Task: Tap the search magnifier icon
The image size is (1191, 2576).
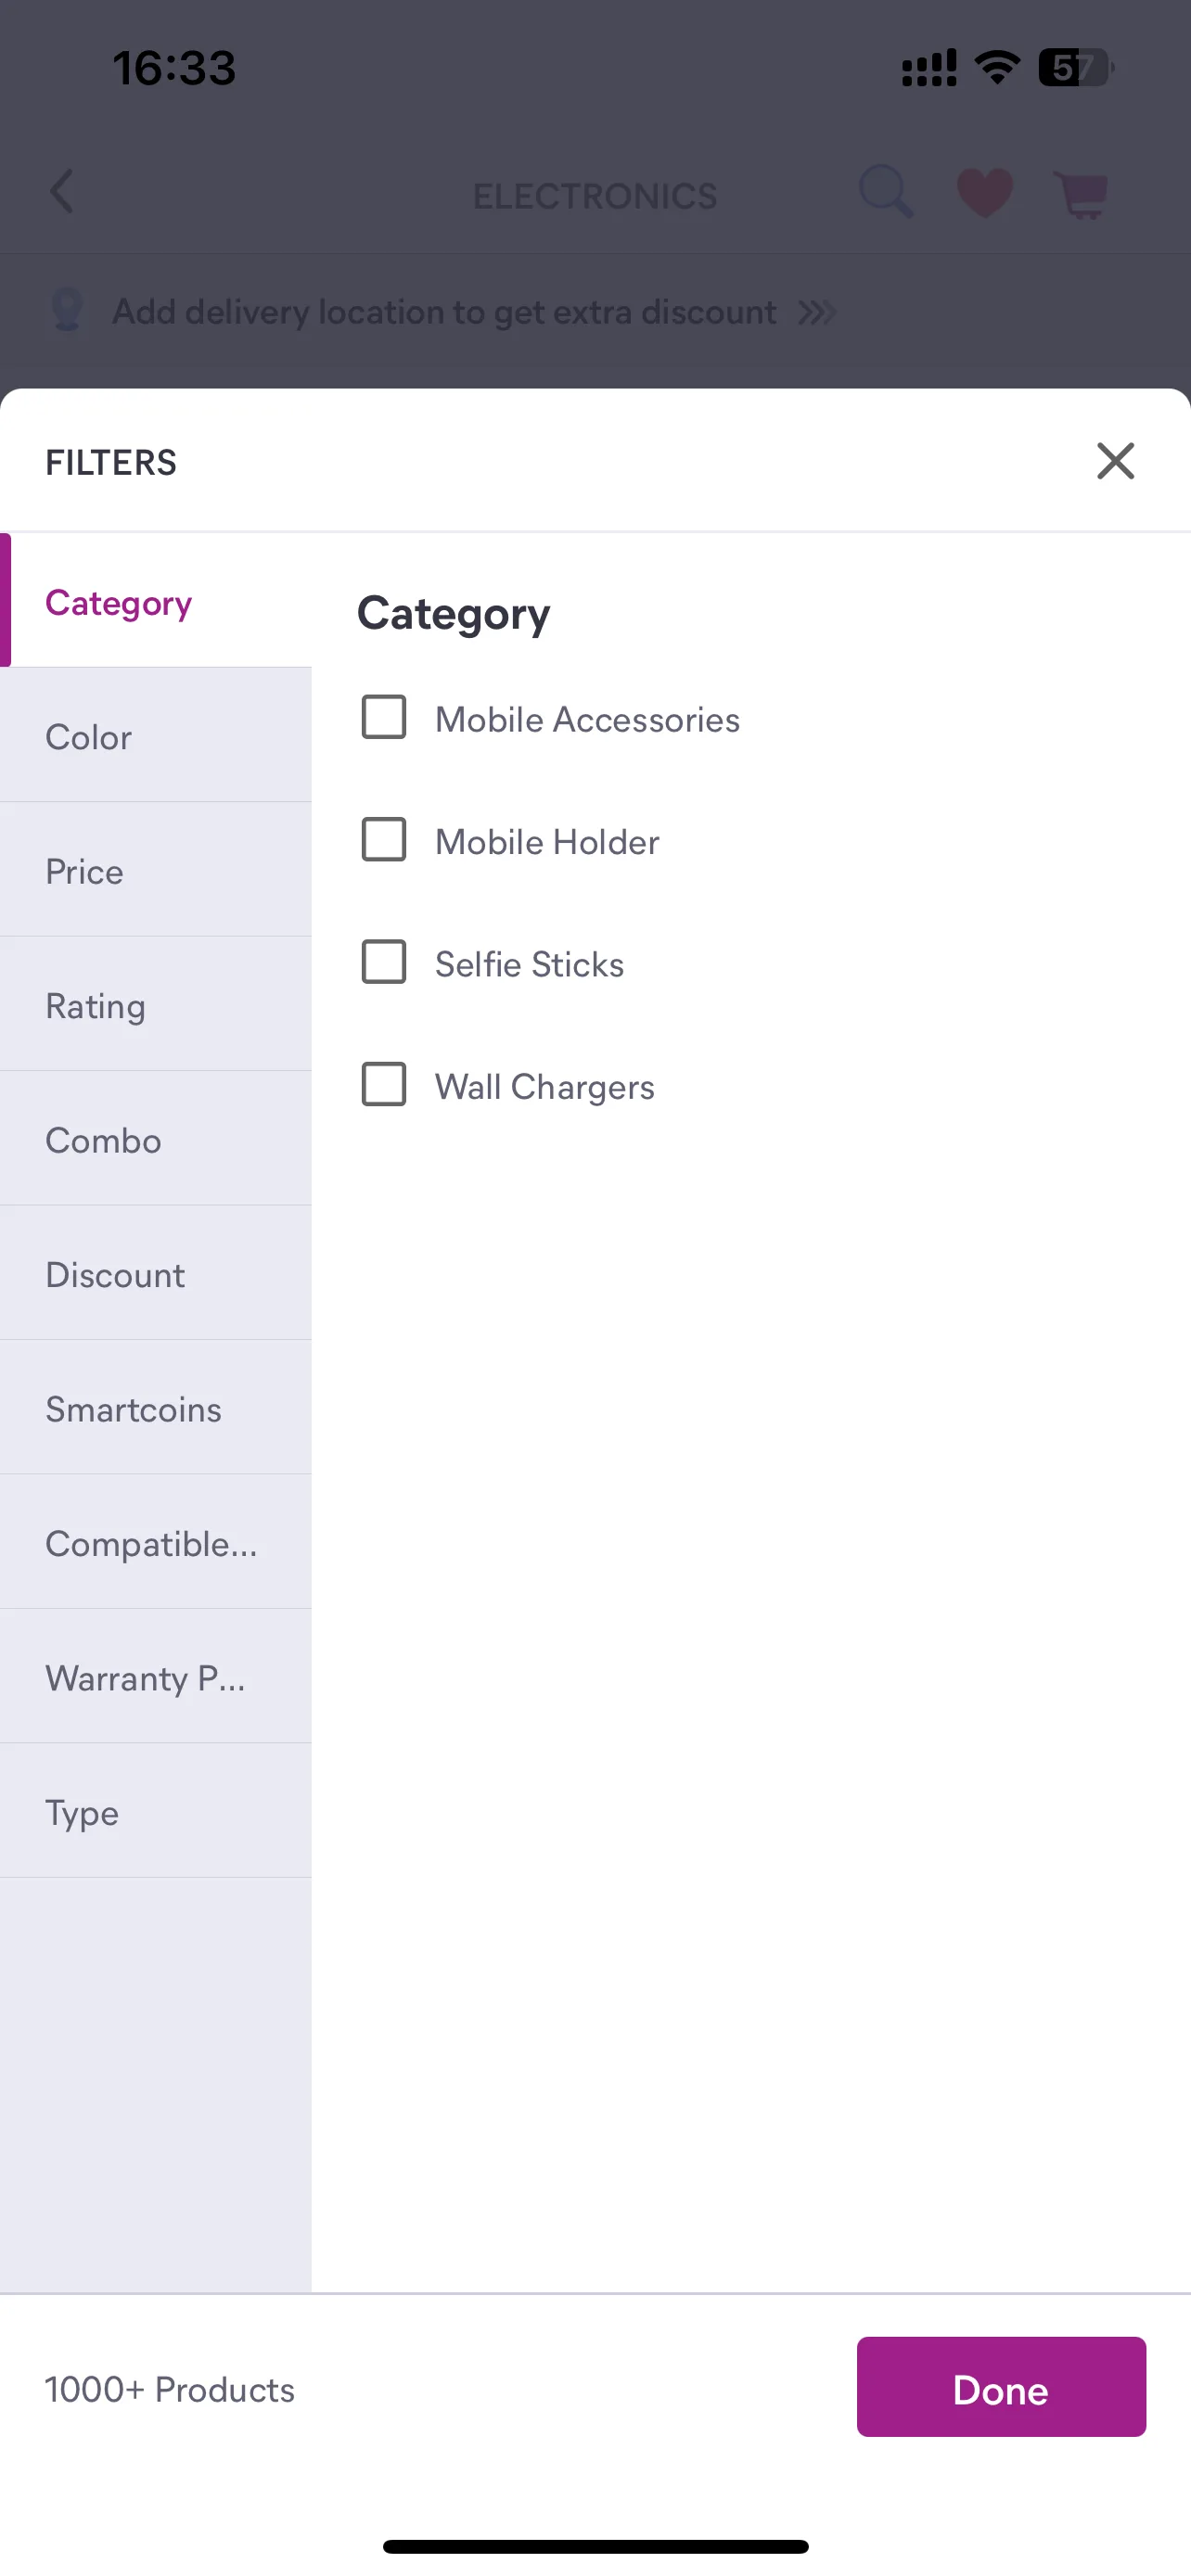Action: (886, 191)
